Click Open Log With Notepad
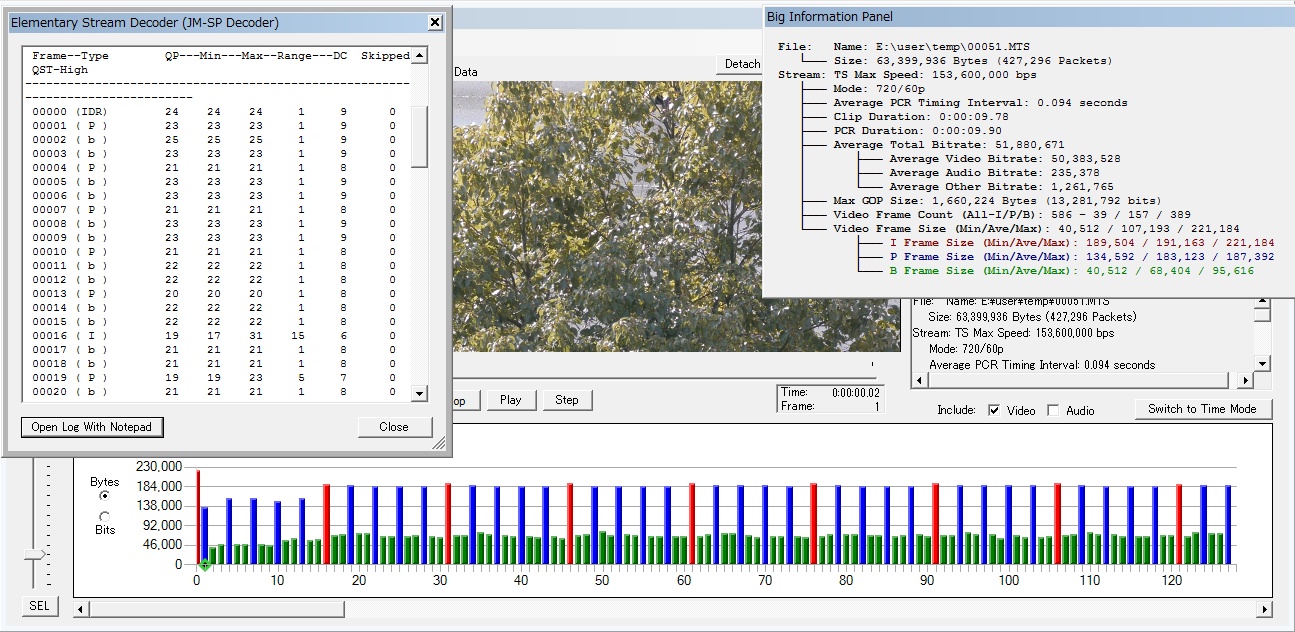The image size is (1295, 632). [x=92, y=427]
